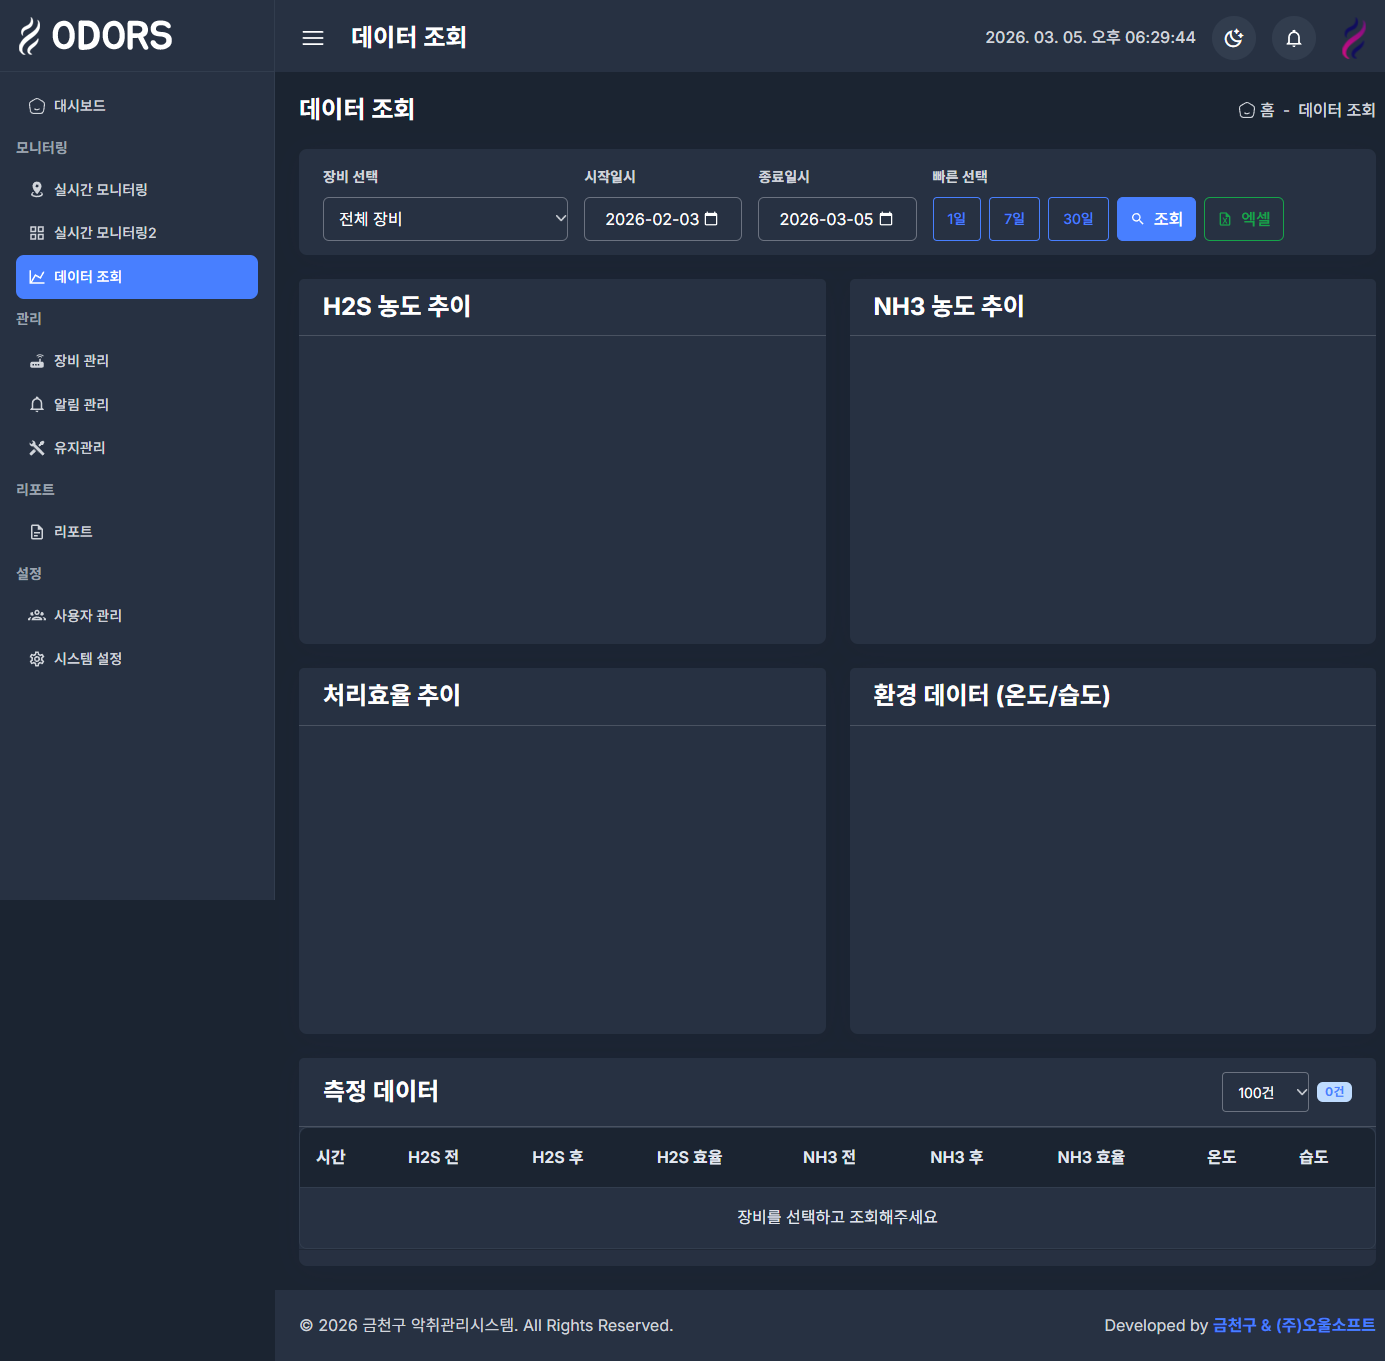
Task: Select the 7일 quick range option
Action: click(1014, 218)
